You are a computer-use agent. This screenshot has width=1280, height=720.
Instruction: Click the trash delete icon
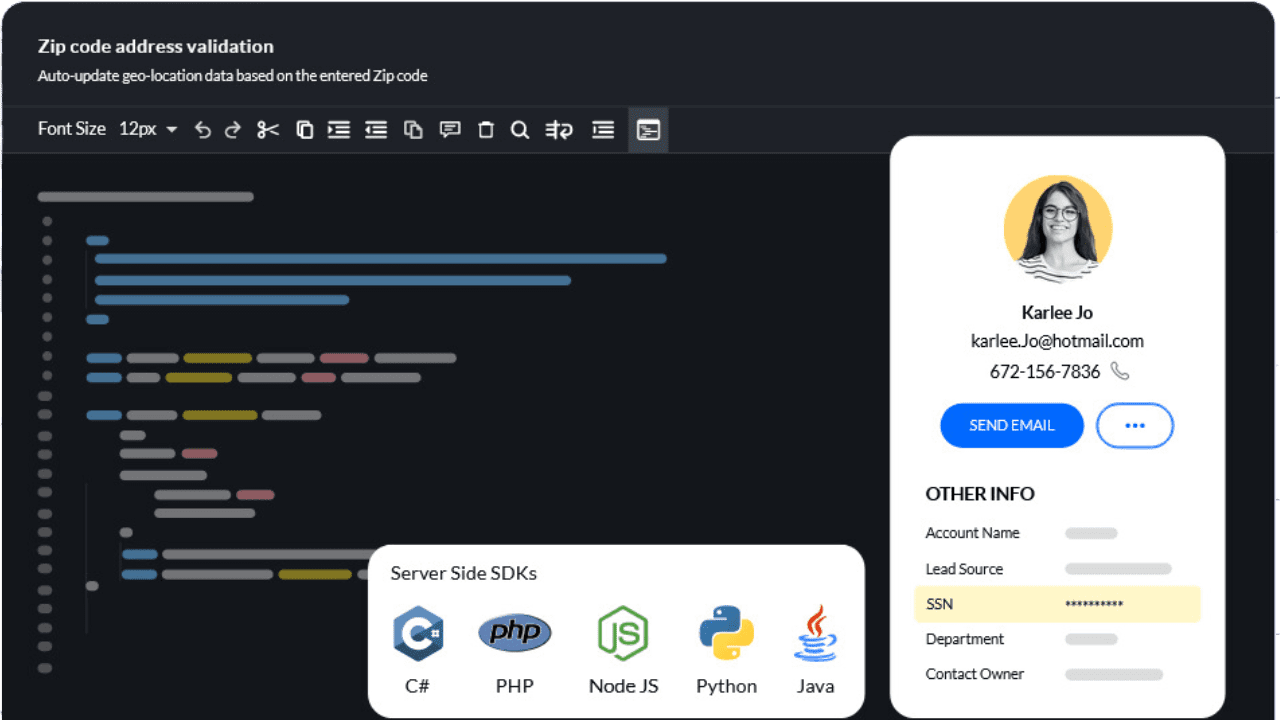click(486, 130)
